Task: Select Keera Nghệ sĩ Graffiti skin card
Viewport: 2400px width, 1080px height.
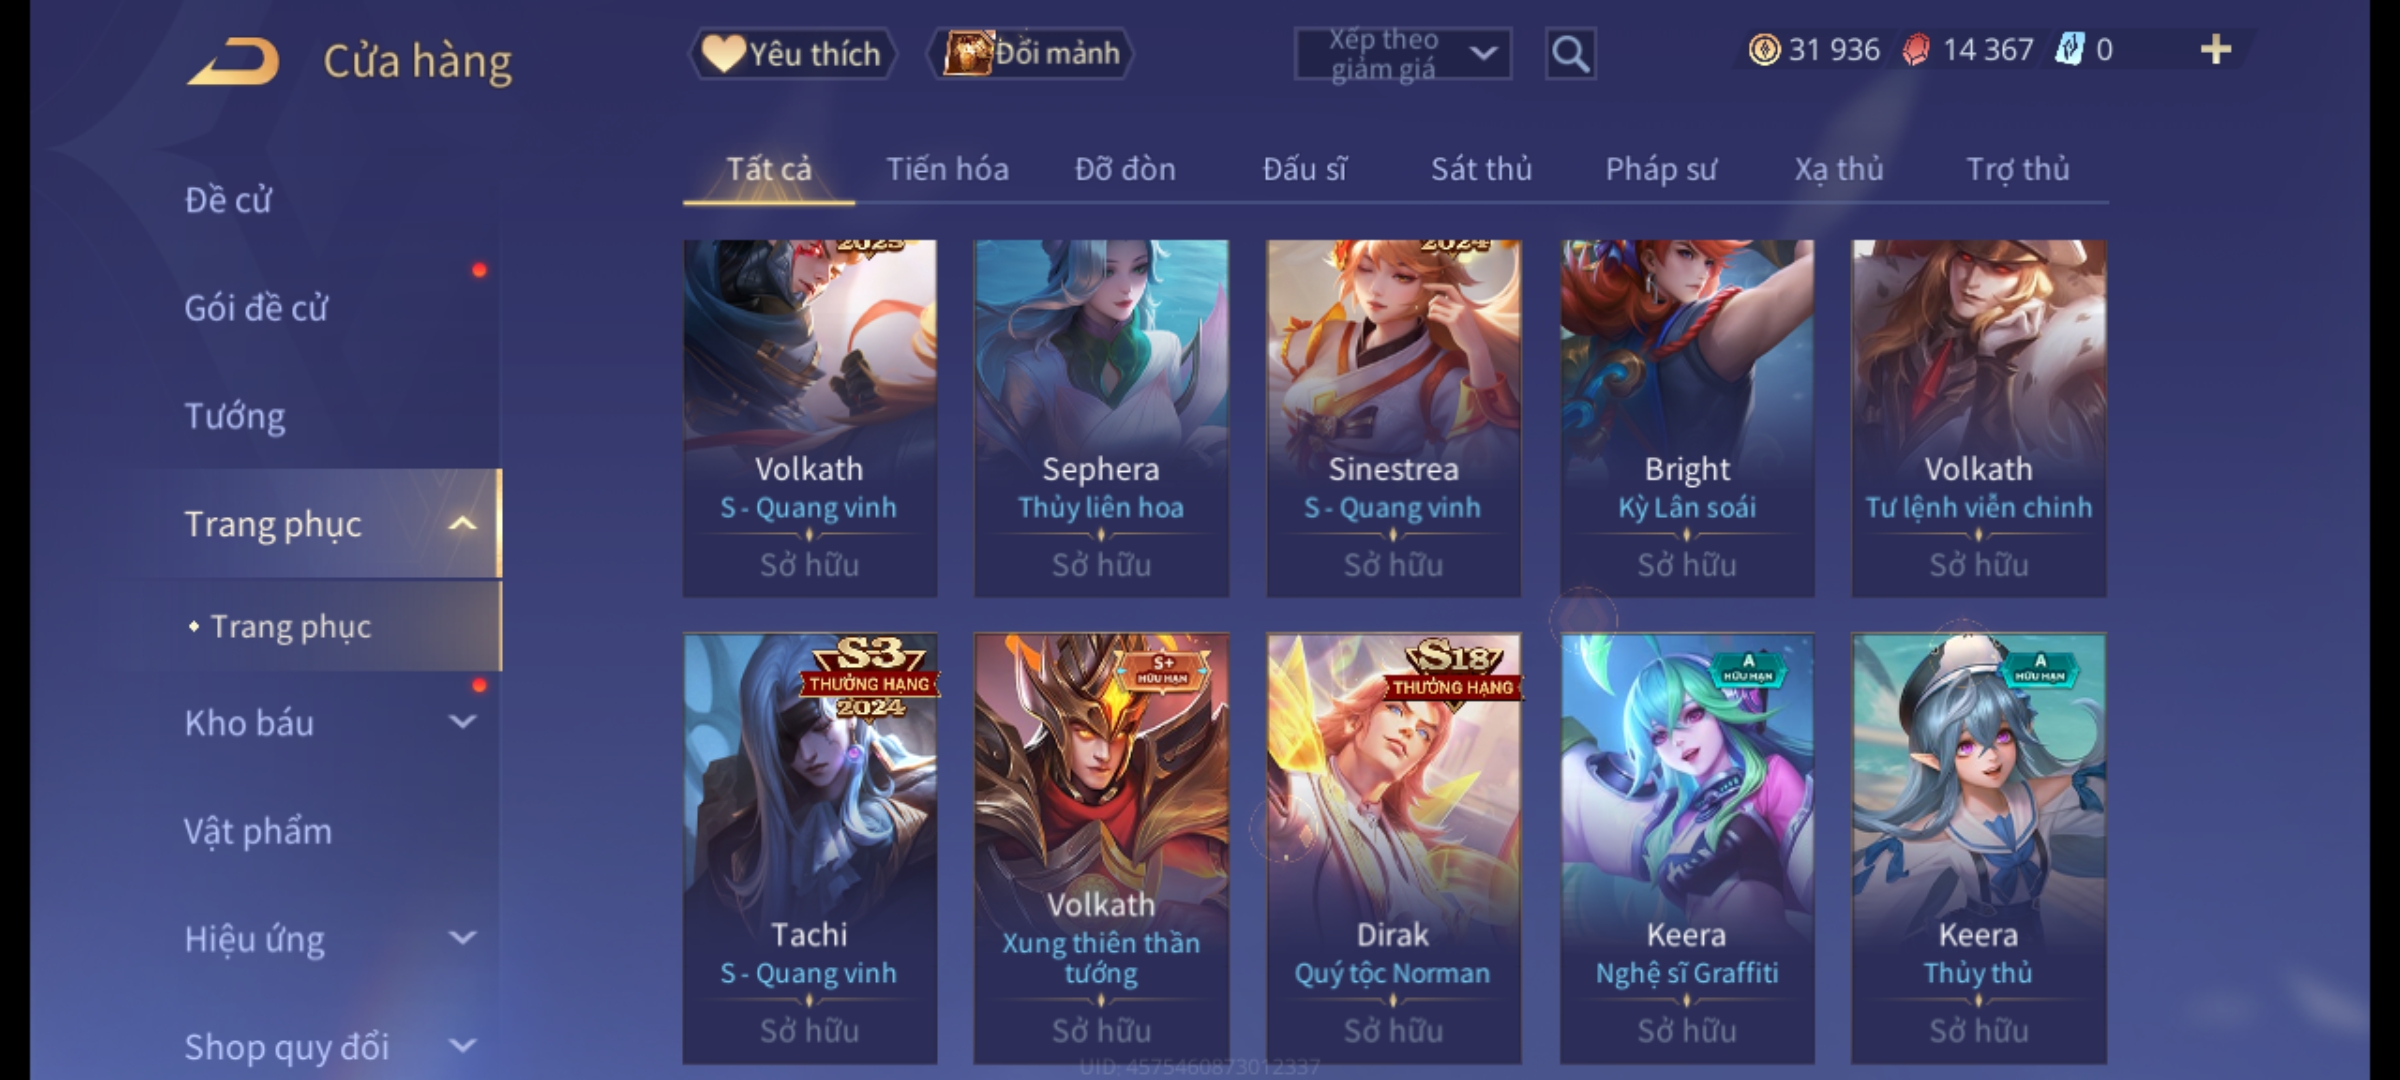Action: point(1687,848)
